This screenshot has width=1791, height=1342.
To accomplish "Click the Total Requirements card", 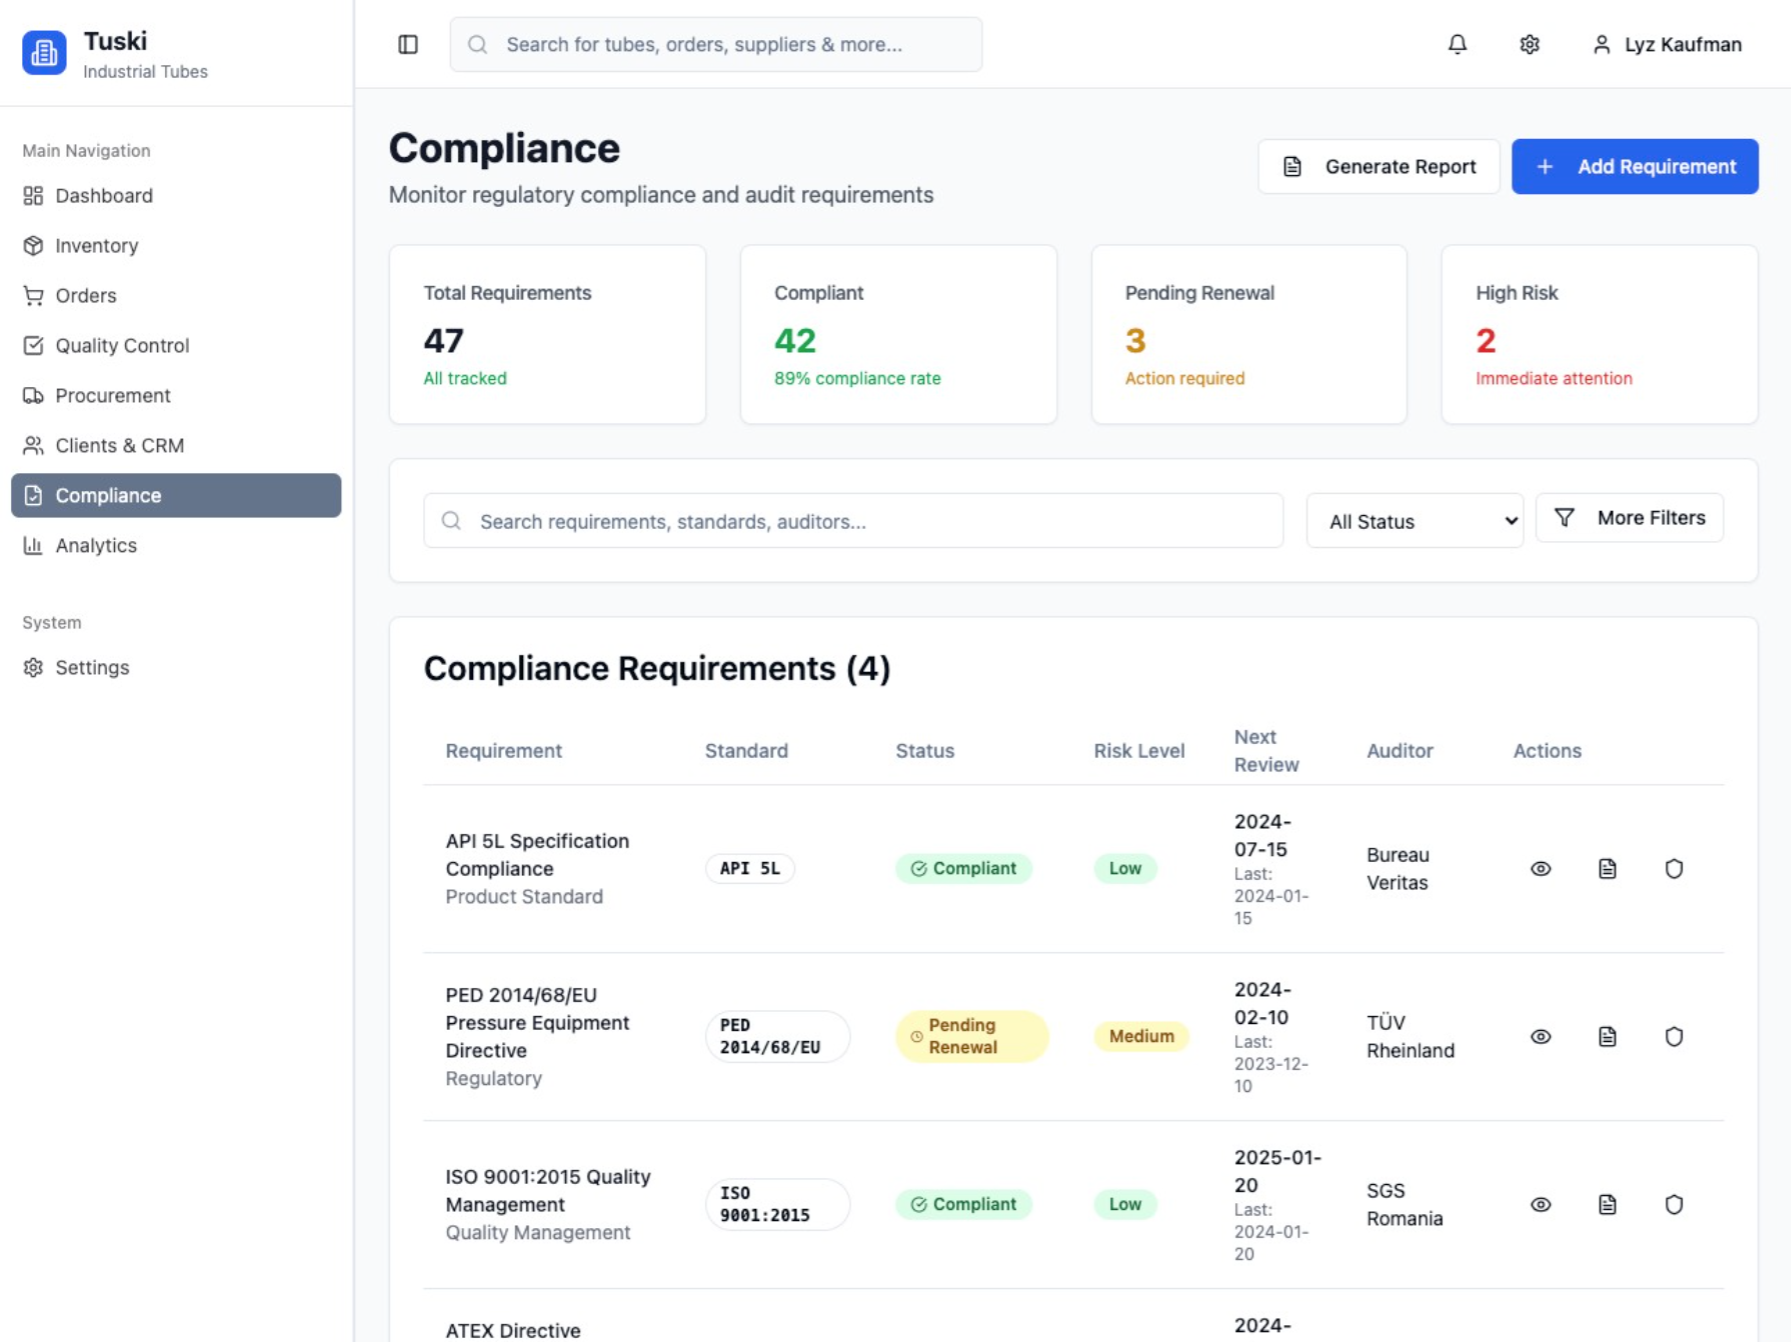I will 547,335.
